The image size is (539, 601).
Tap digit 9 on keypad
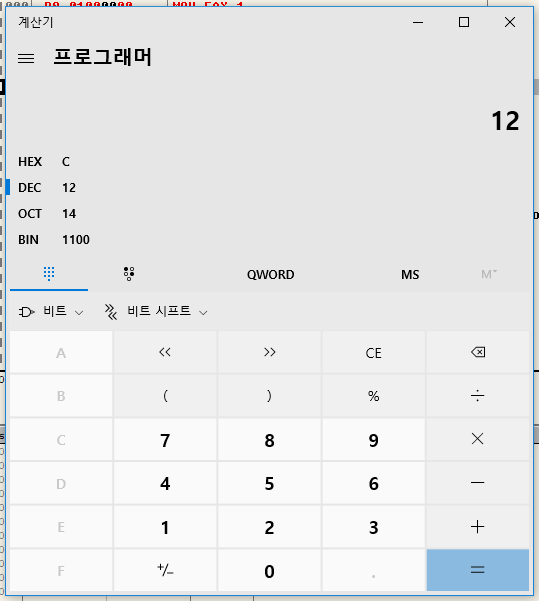374,439
